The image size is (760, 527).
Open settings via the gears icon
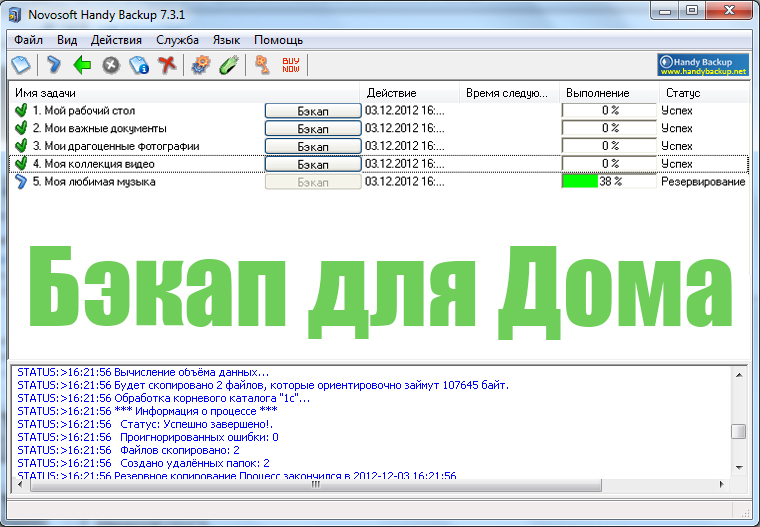[x=200, y=64]
